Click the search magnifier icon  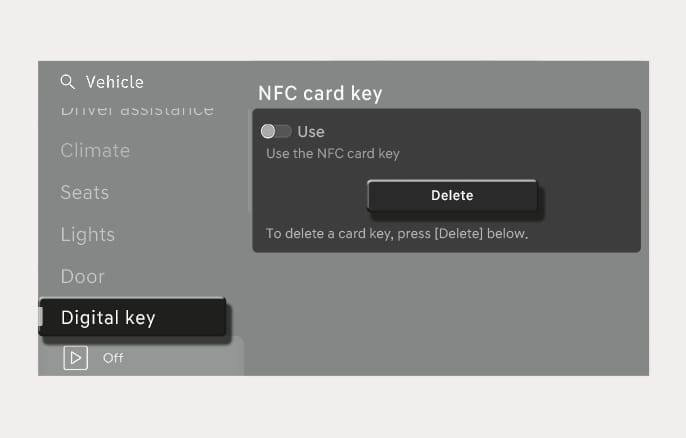pyautogui.click(x=67, y=81)
